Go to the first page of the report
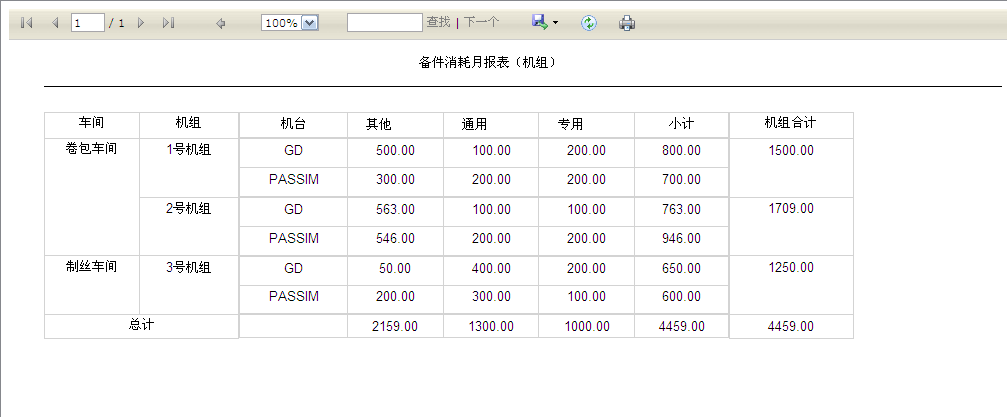Viewport: 1007px width, 417px height. 26,23
